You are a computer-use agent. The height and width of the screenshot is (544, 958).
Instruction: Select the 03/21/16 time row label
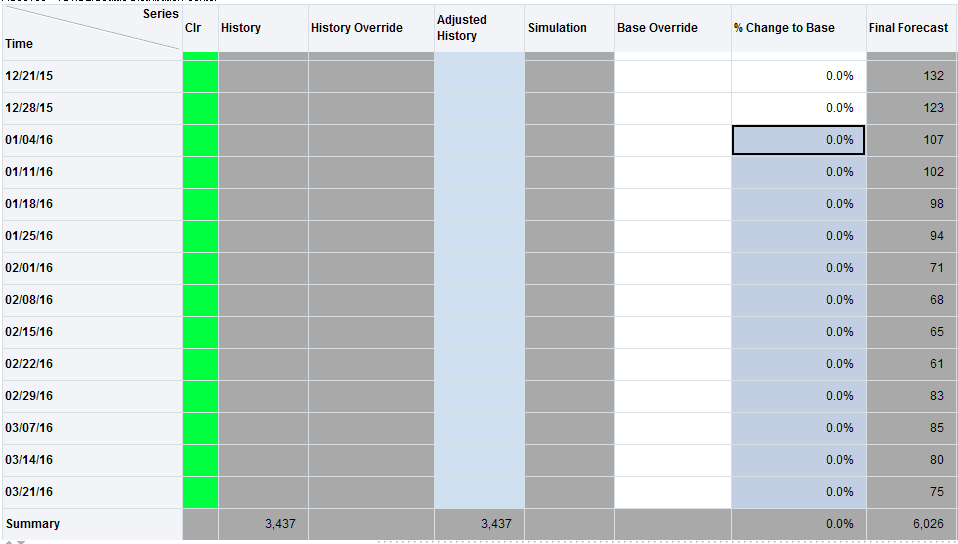(x=92, y=492)
